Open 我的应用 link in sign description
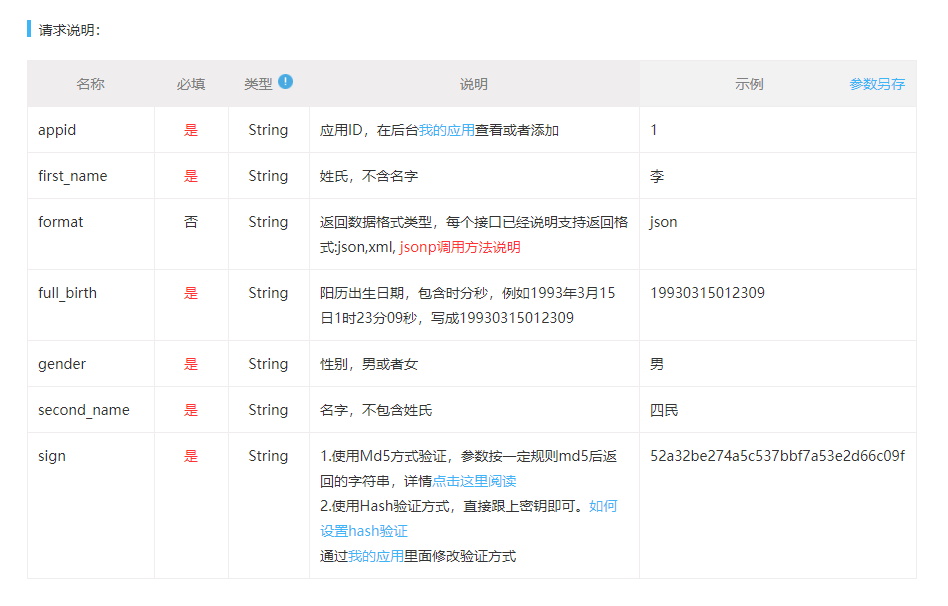This screenshot has width=948, height=606. [376, 556]
